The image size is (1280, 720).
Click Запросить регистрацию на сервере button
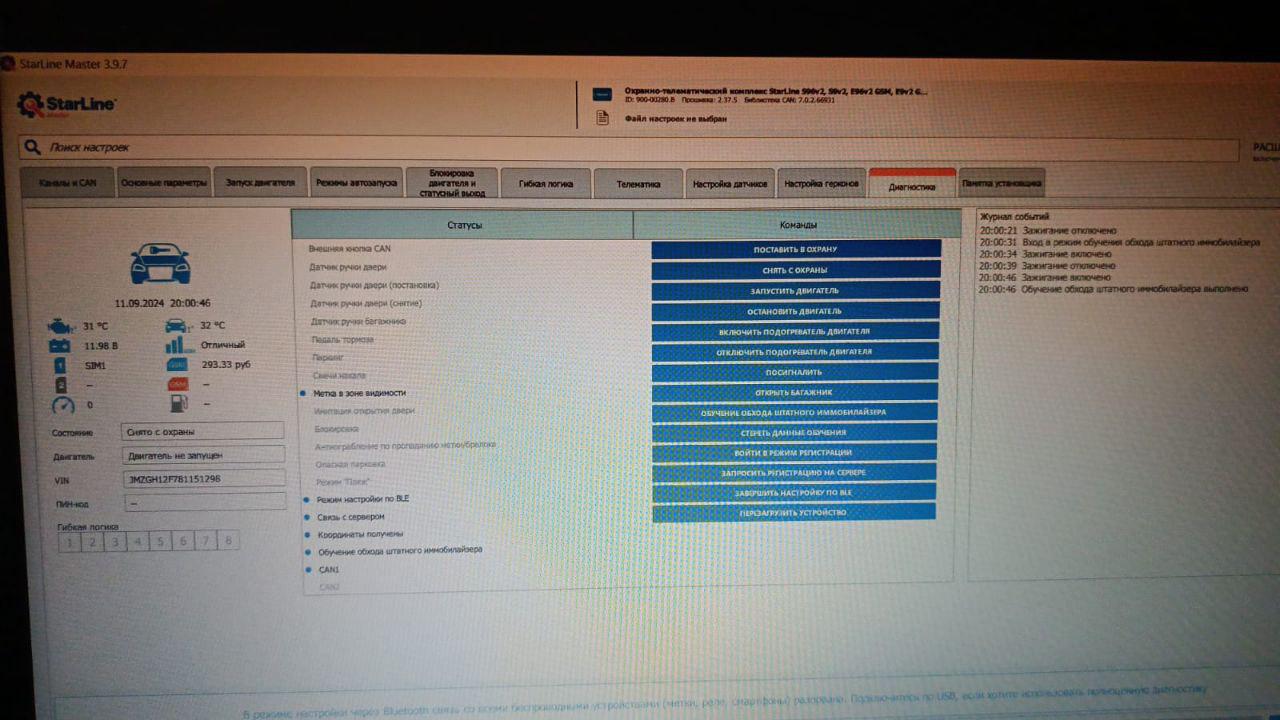click(795, 472)
